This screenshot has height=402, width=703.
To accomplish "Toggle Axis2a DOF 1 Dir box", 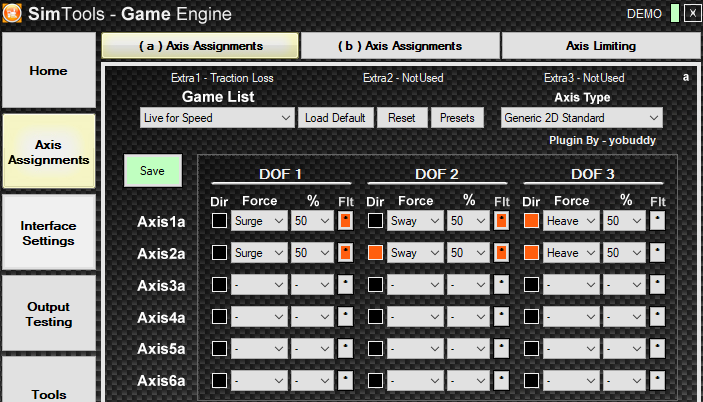I will [x=219, y=252].
